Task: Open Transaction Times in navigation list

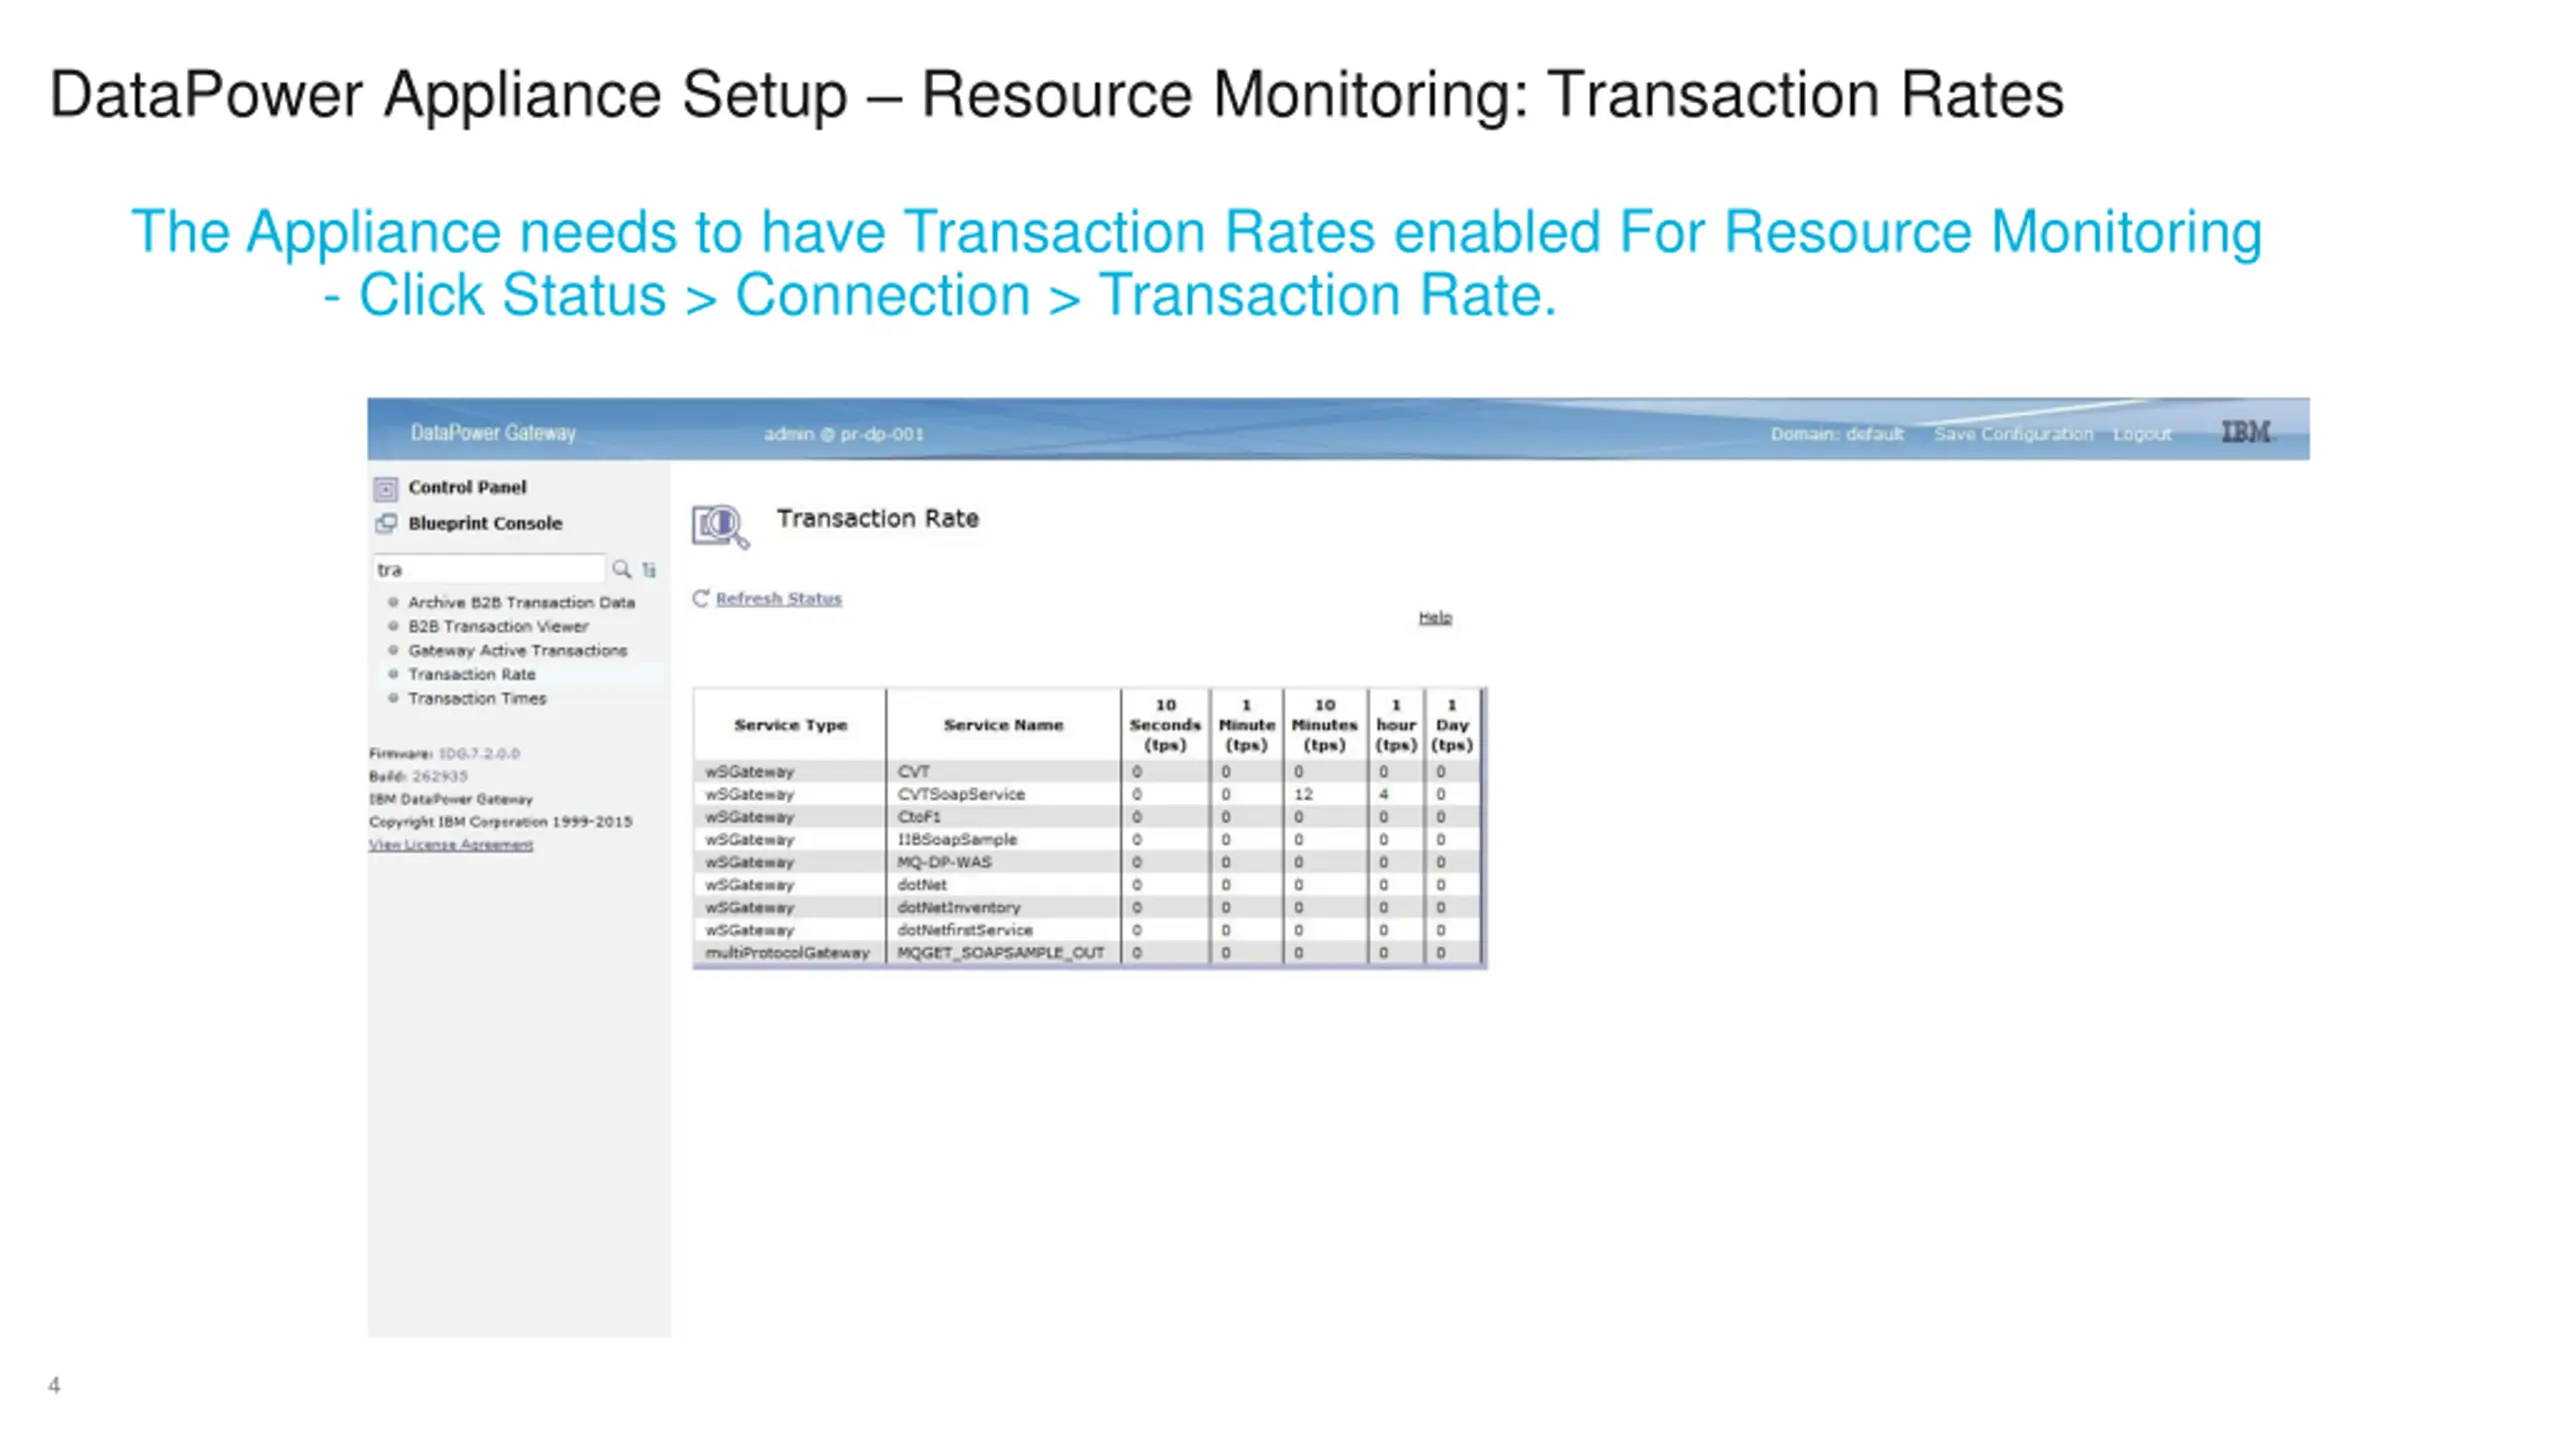Action: (477, 698)
